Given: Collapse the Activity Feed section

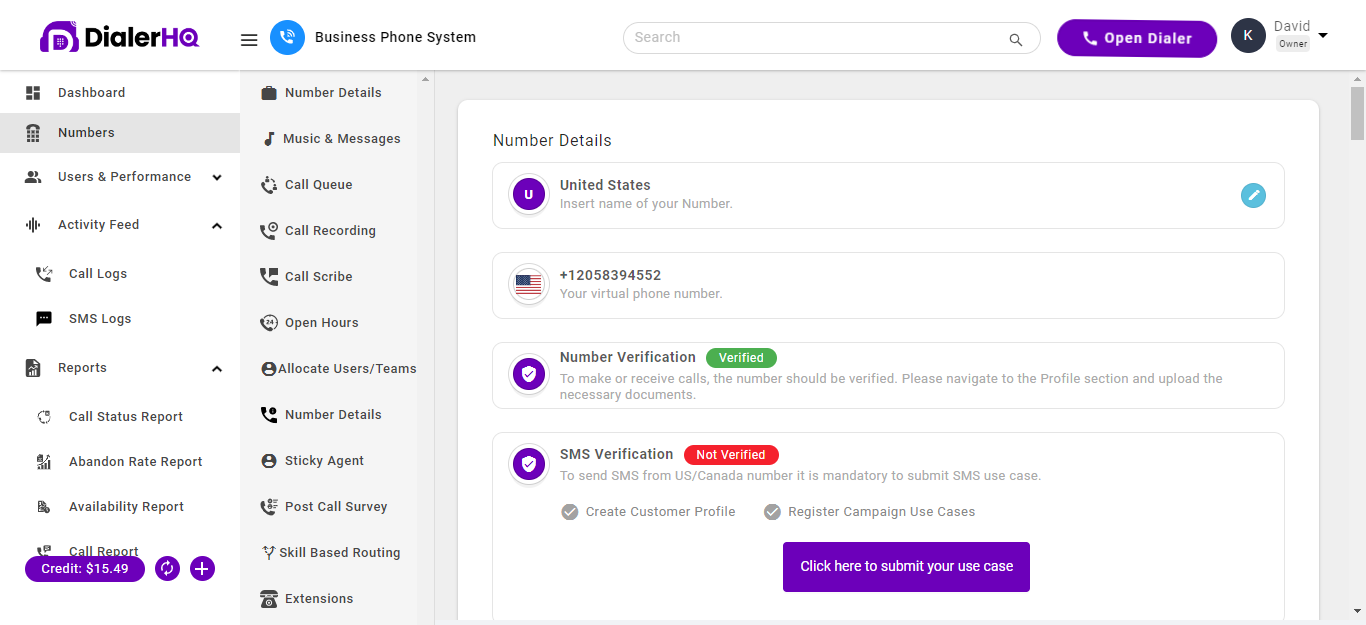Looking at the screenshot, I should [217, 225].
